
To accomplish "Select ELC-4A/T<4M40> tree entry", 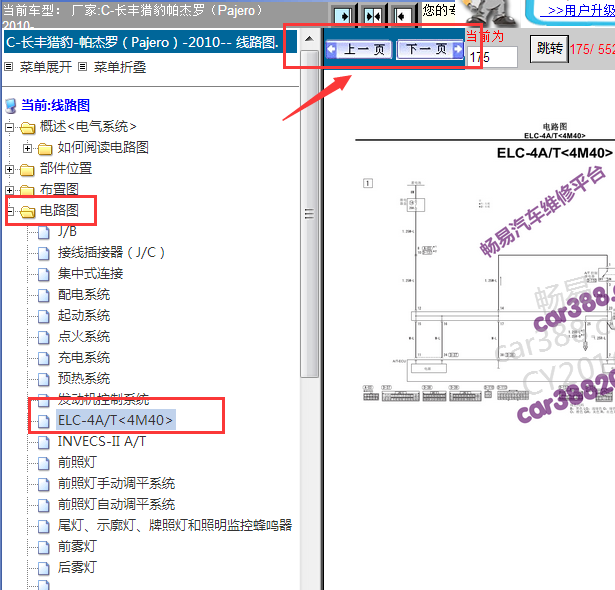I will click(x=116, y=420).
